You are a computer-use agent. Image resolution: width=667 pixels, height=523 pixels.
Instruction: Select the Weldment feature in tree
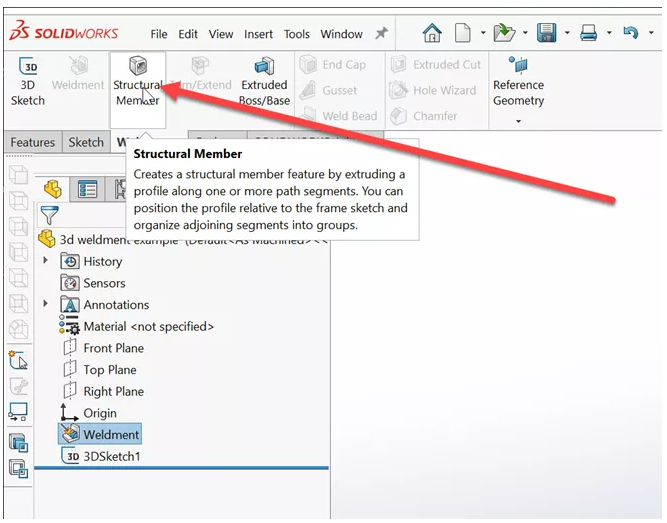pos(100,434)
